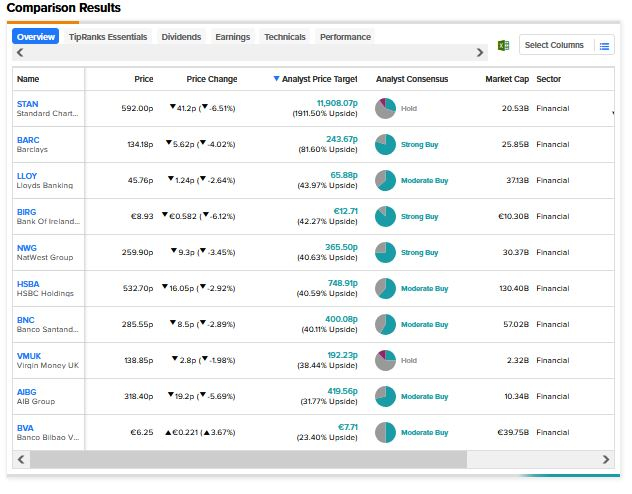Image resolution: width=632 pixels, height=494 pixels.
Task: Click BIRG price target €12.71
Action: click(345, 211)
